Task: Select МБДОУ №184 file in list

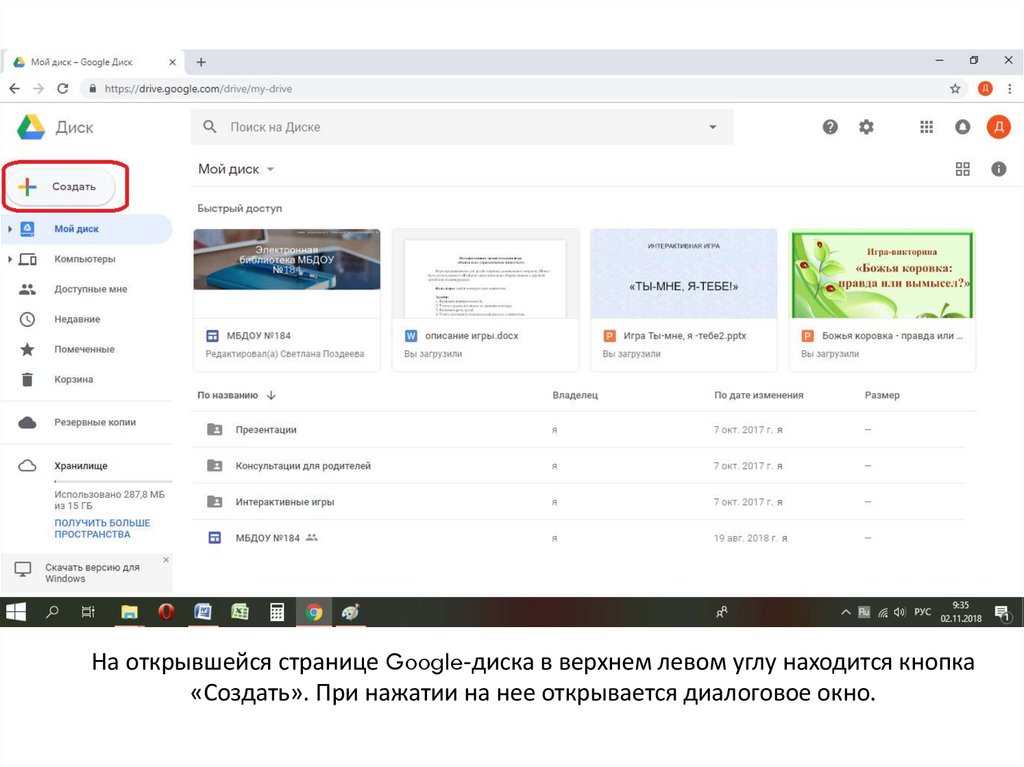Action: (x=579, y=538)
